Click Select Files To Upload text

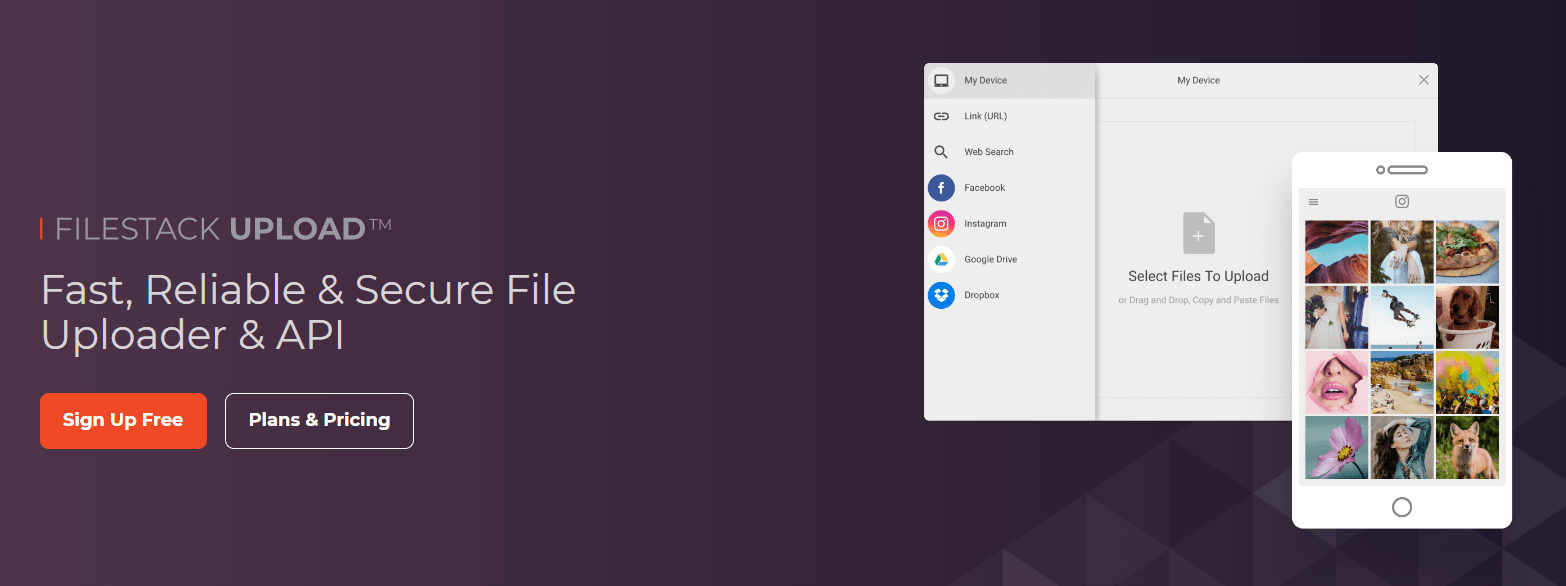pyautogui.click(x=1198, y=276)
